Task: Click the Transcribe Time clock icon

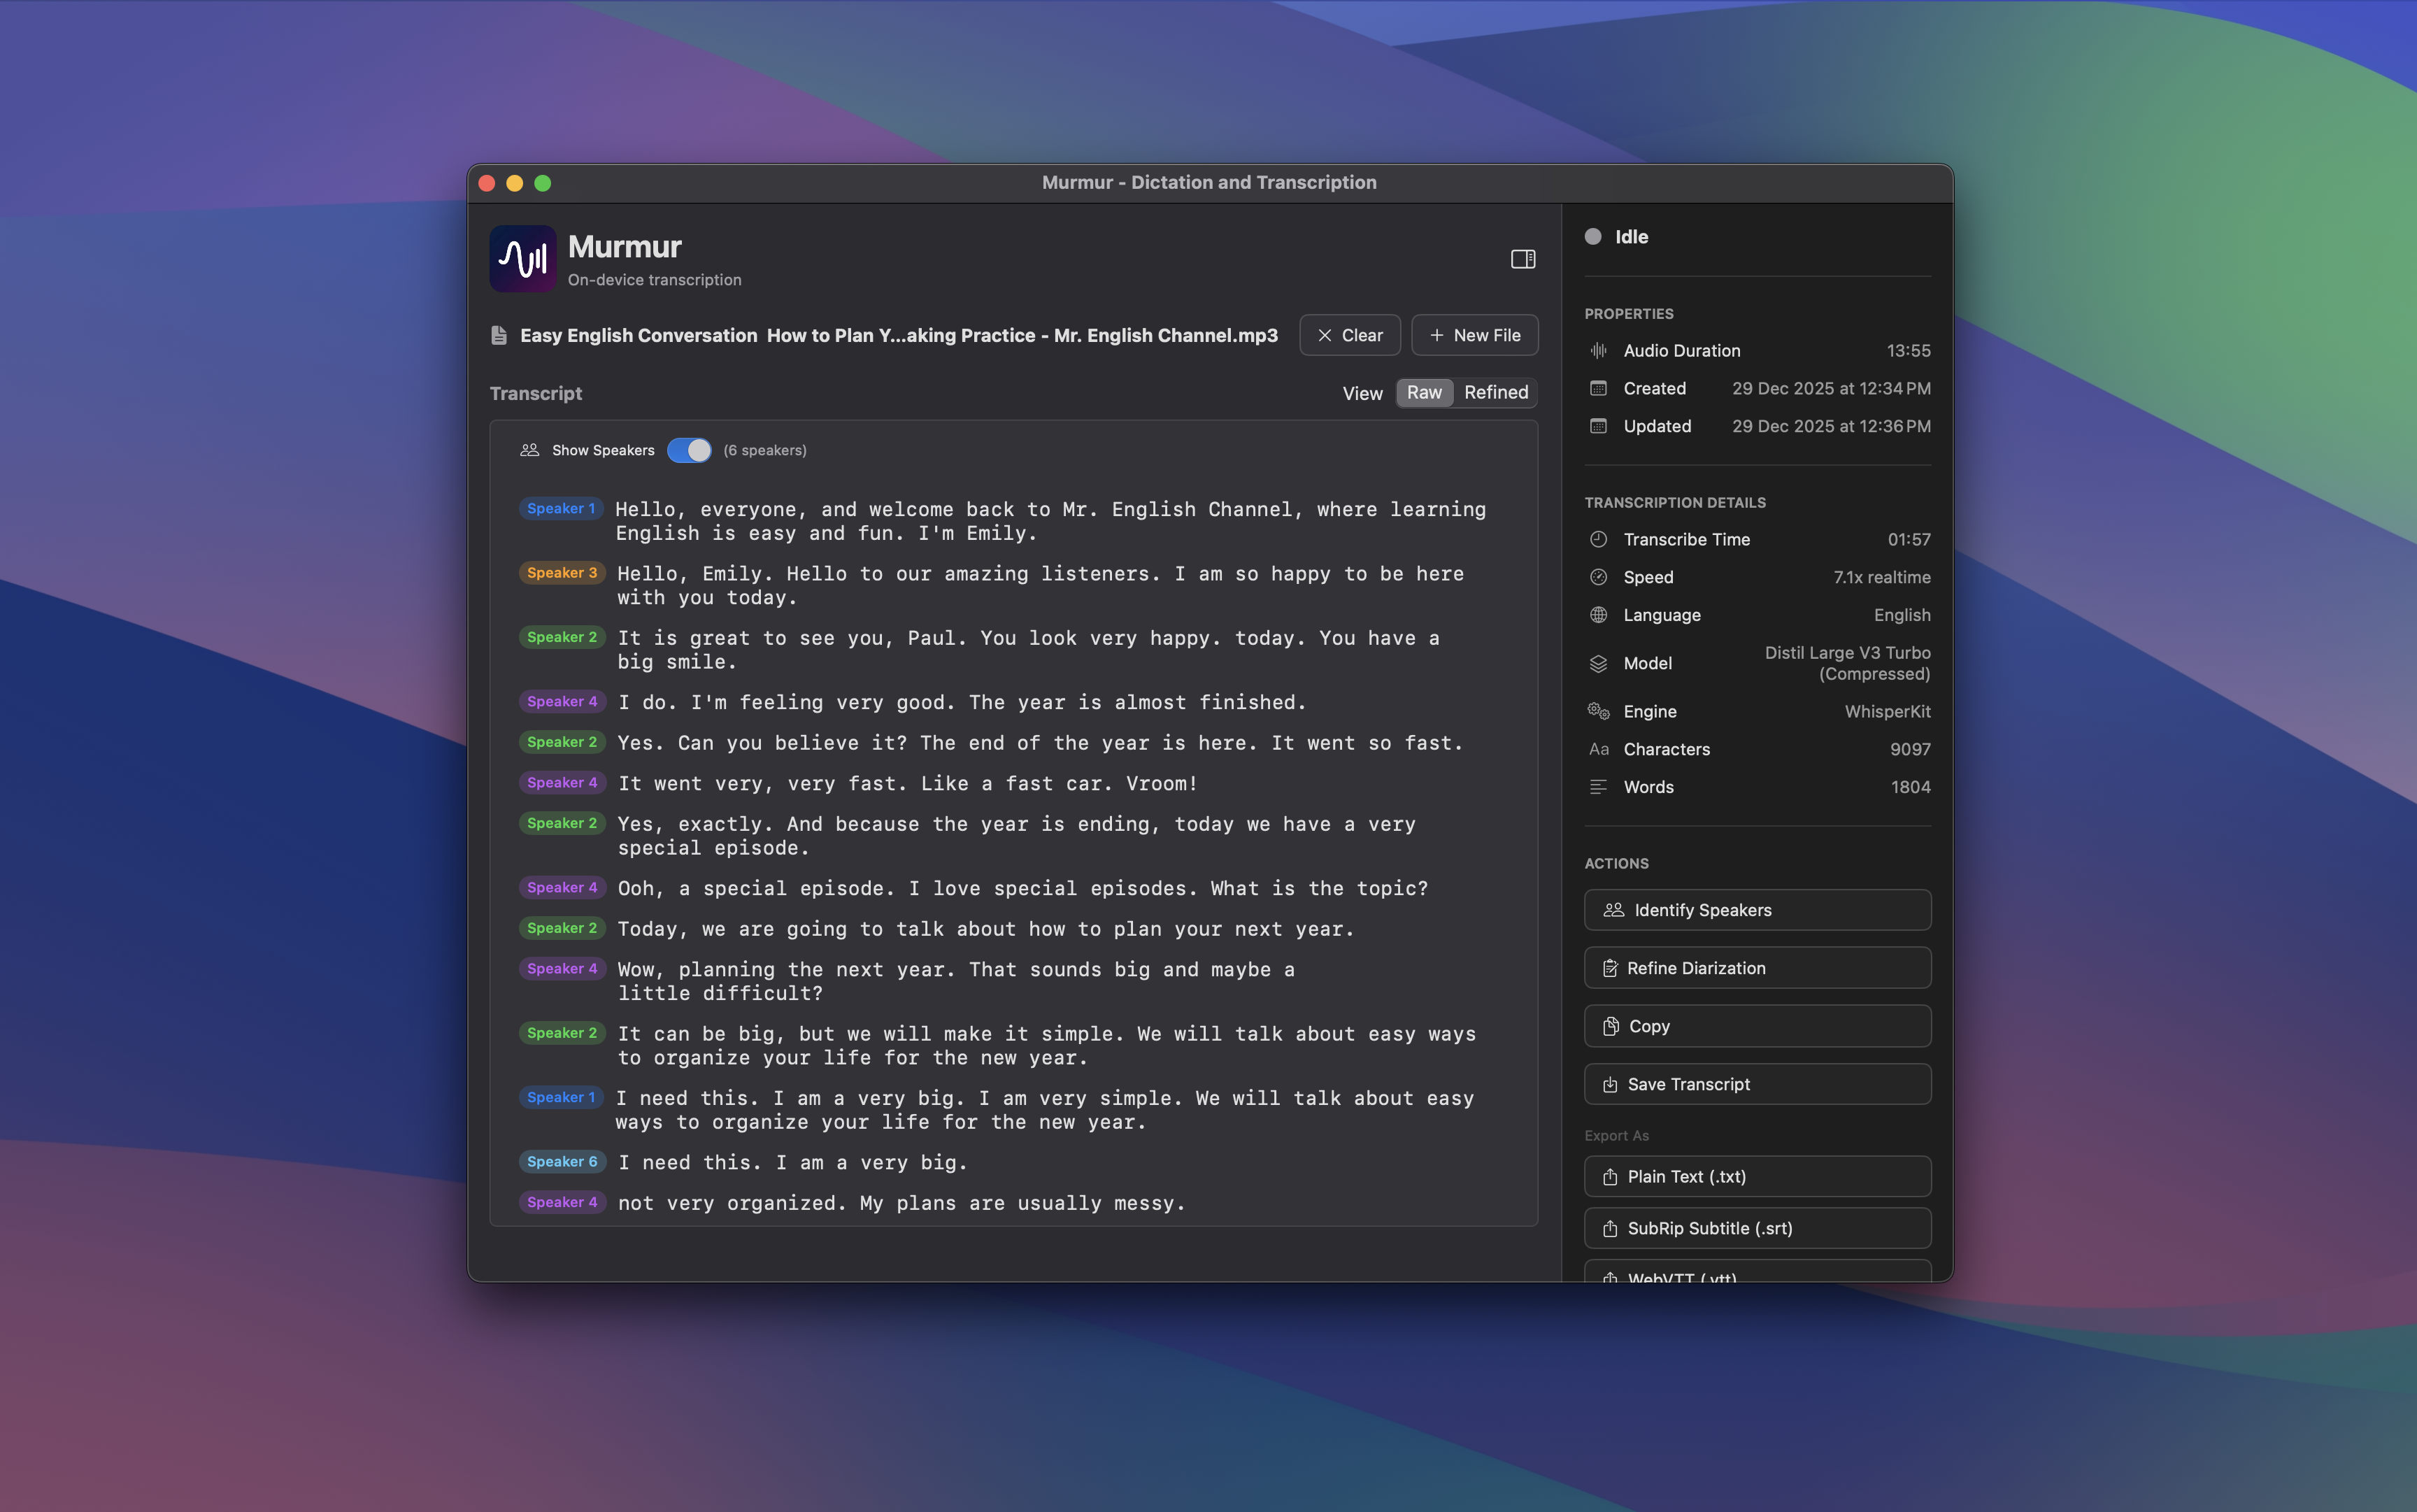Action: pyautogui.click(x=1598, y=539)
